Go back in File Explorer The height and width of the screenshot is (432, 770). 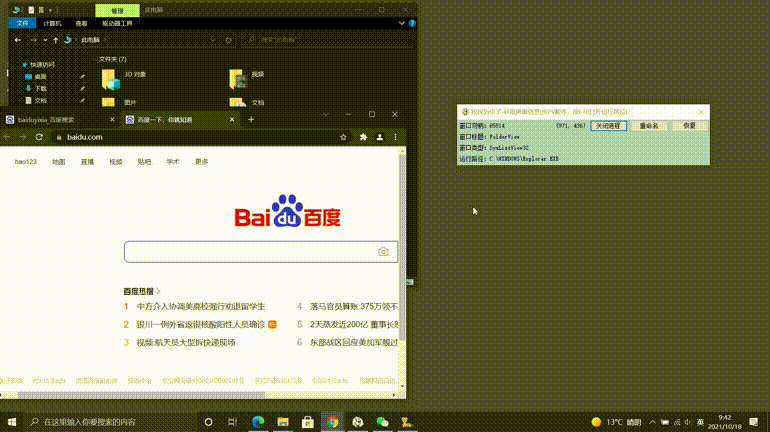coord(18,40)
